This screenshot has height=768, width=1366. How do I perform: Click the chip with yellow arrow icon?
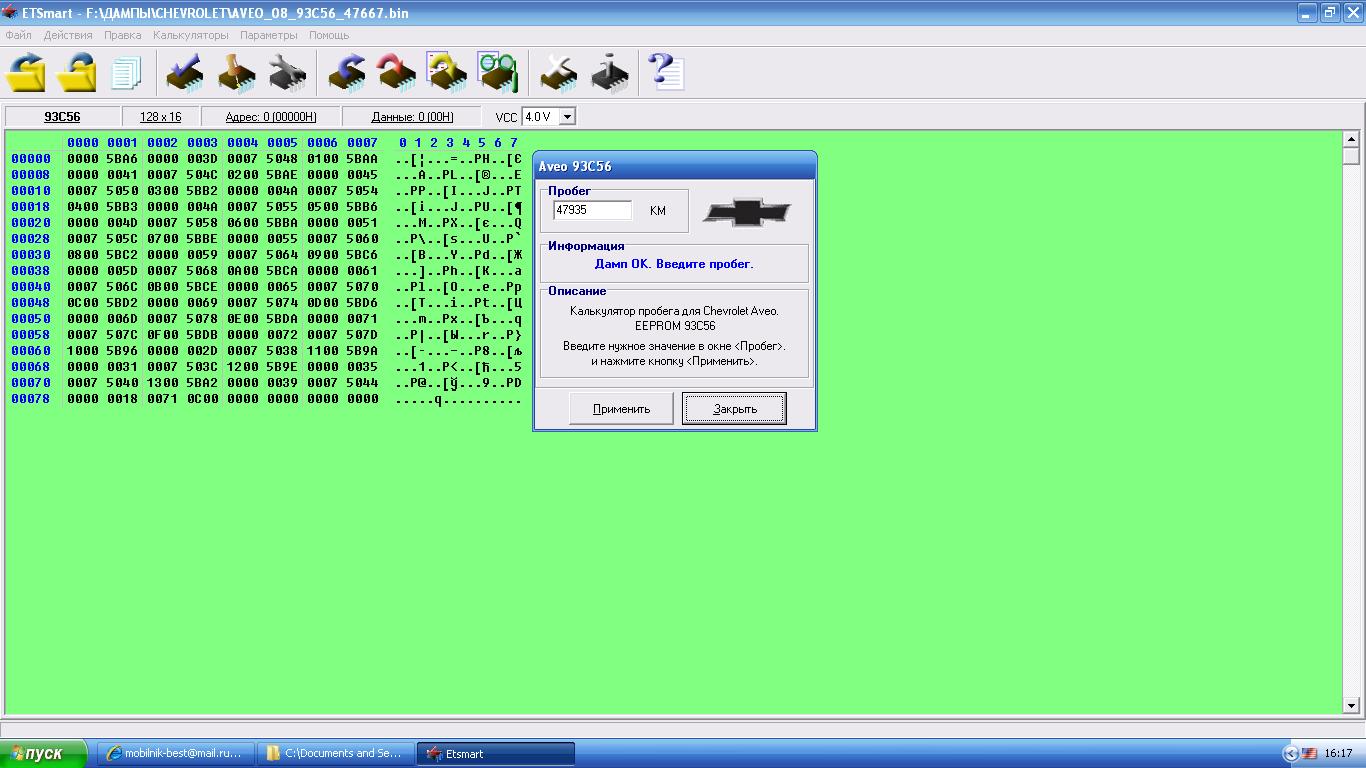447,72
